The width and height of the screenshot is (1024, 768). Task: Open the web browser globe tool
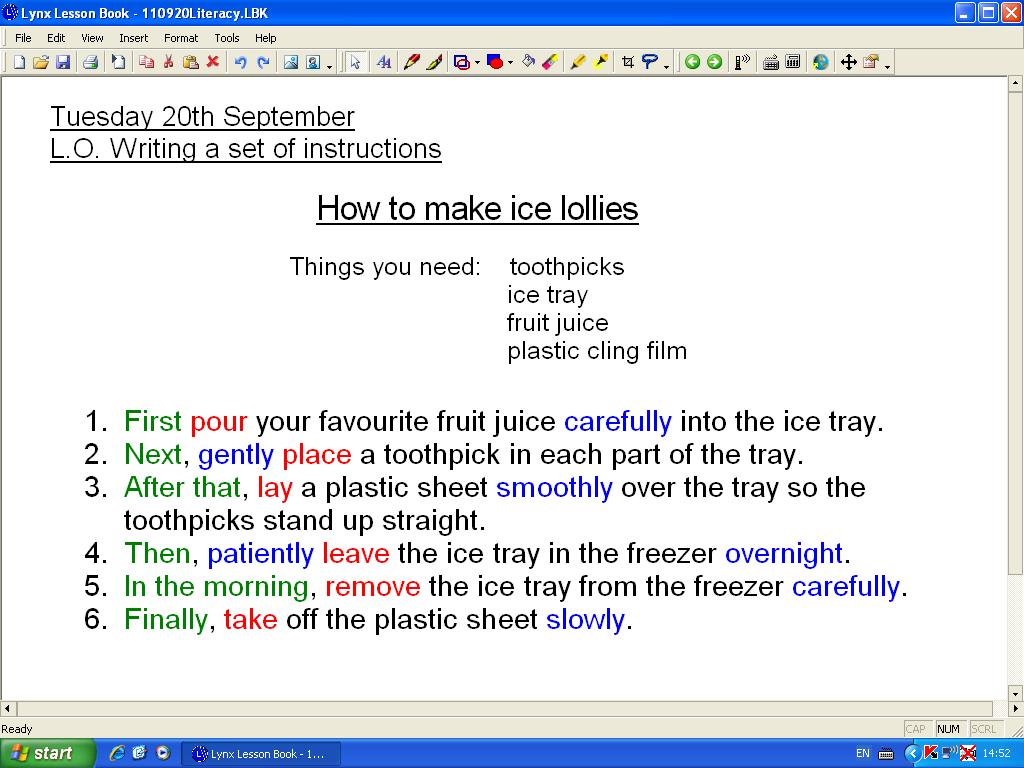821,61
